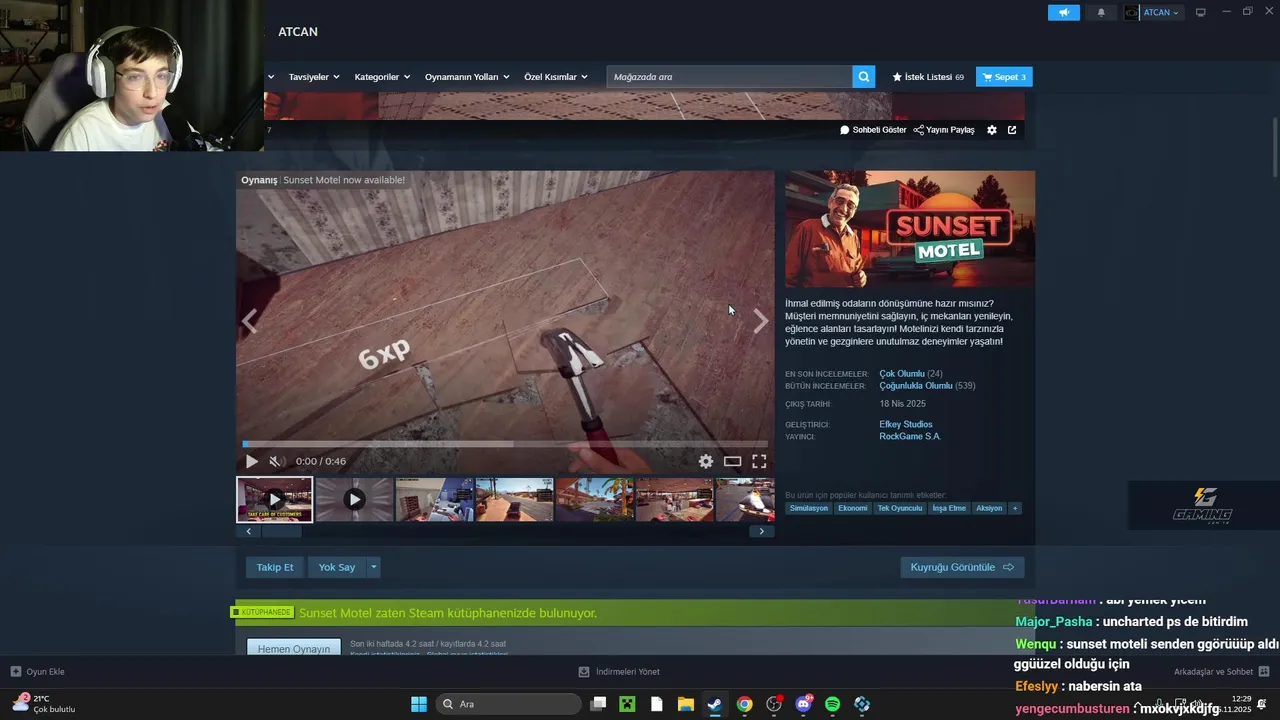Open Spotify from the taskbar

click(x=832, y=704)
